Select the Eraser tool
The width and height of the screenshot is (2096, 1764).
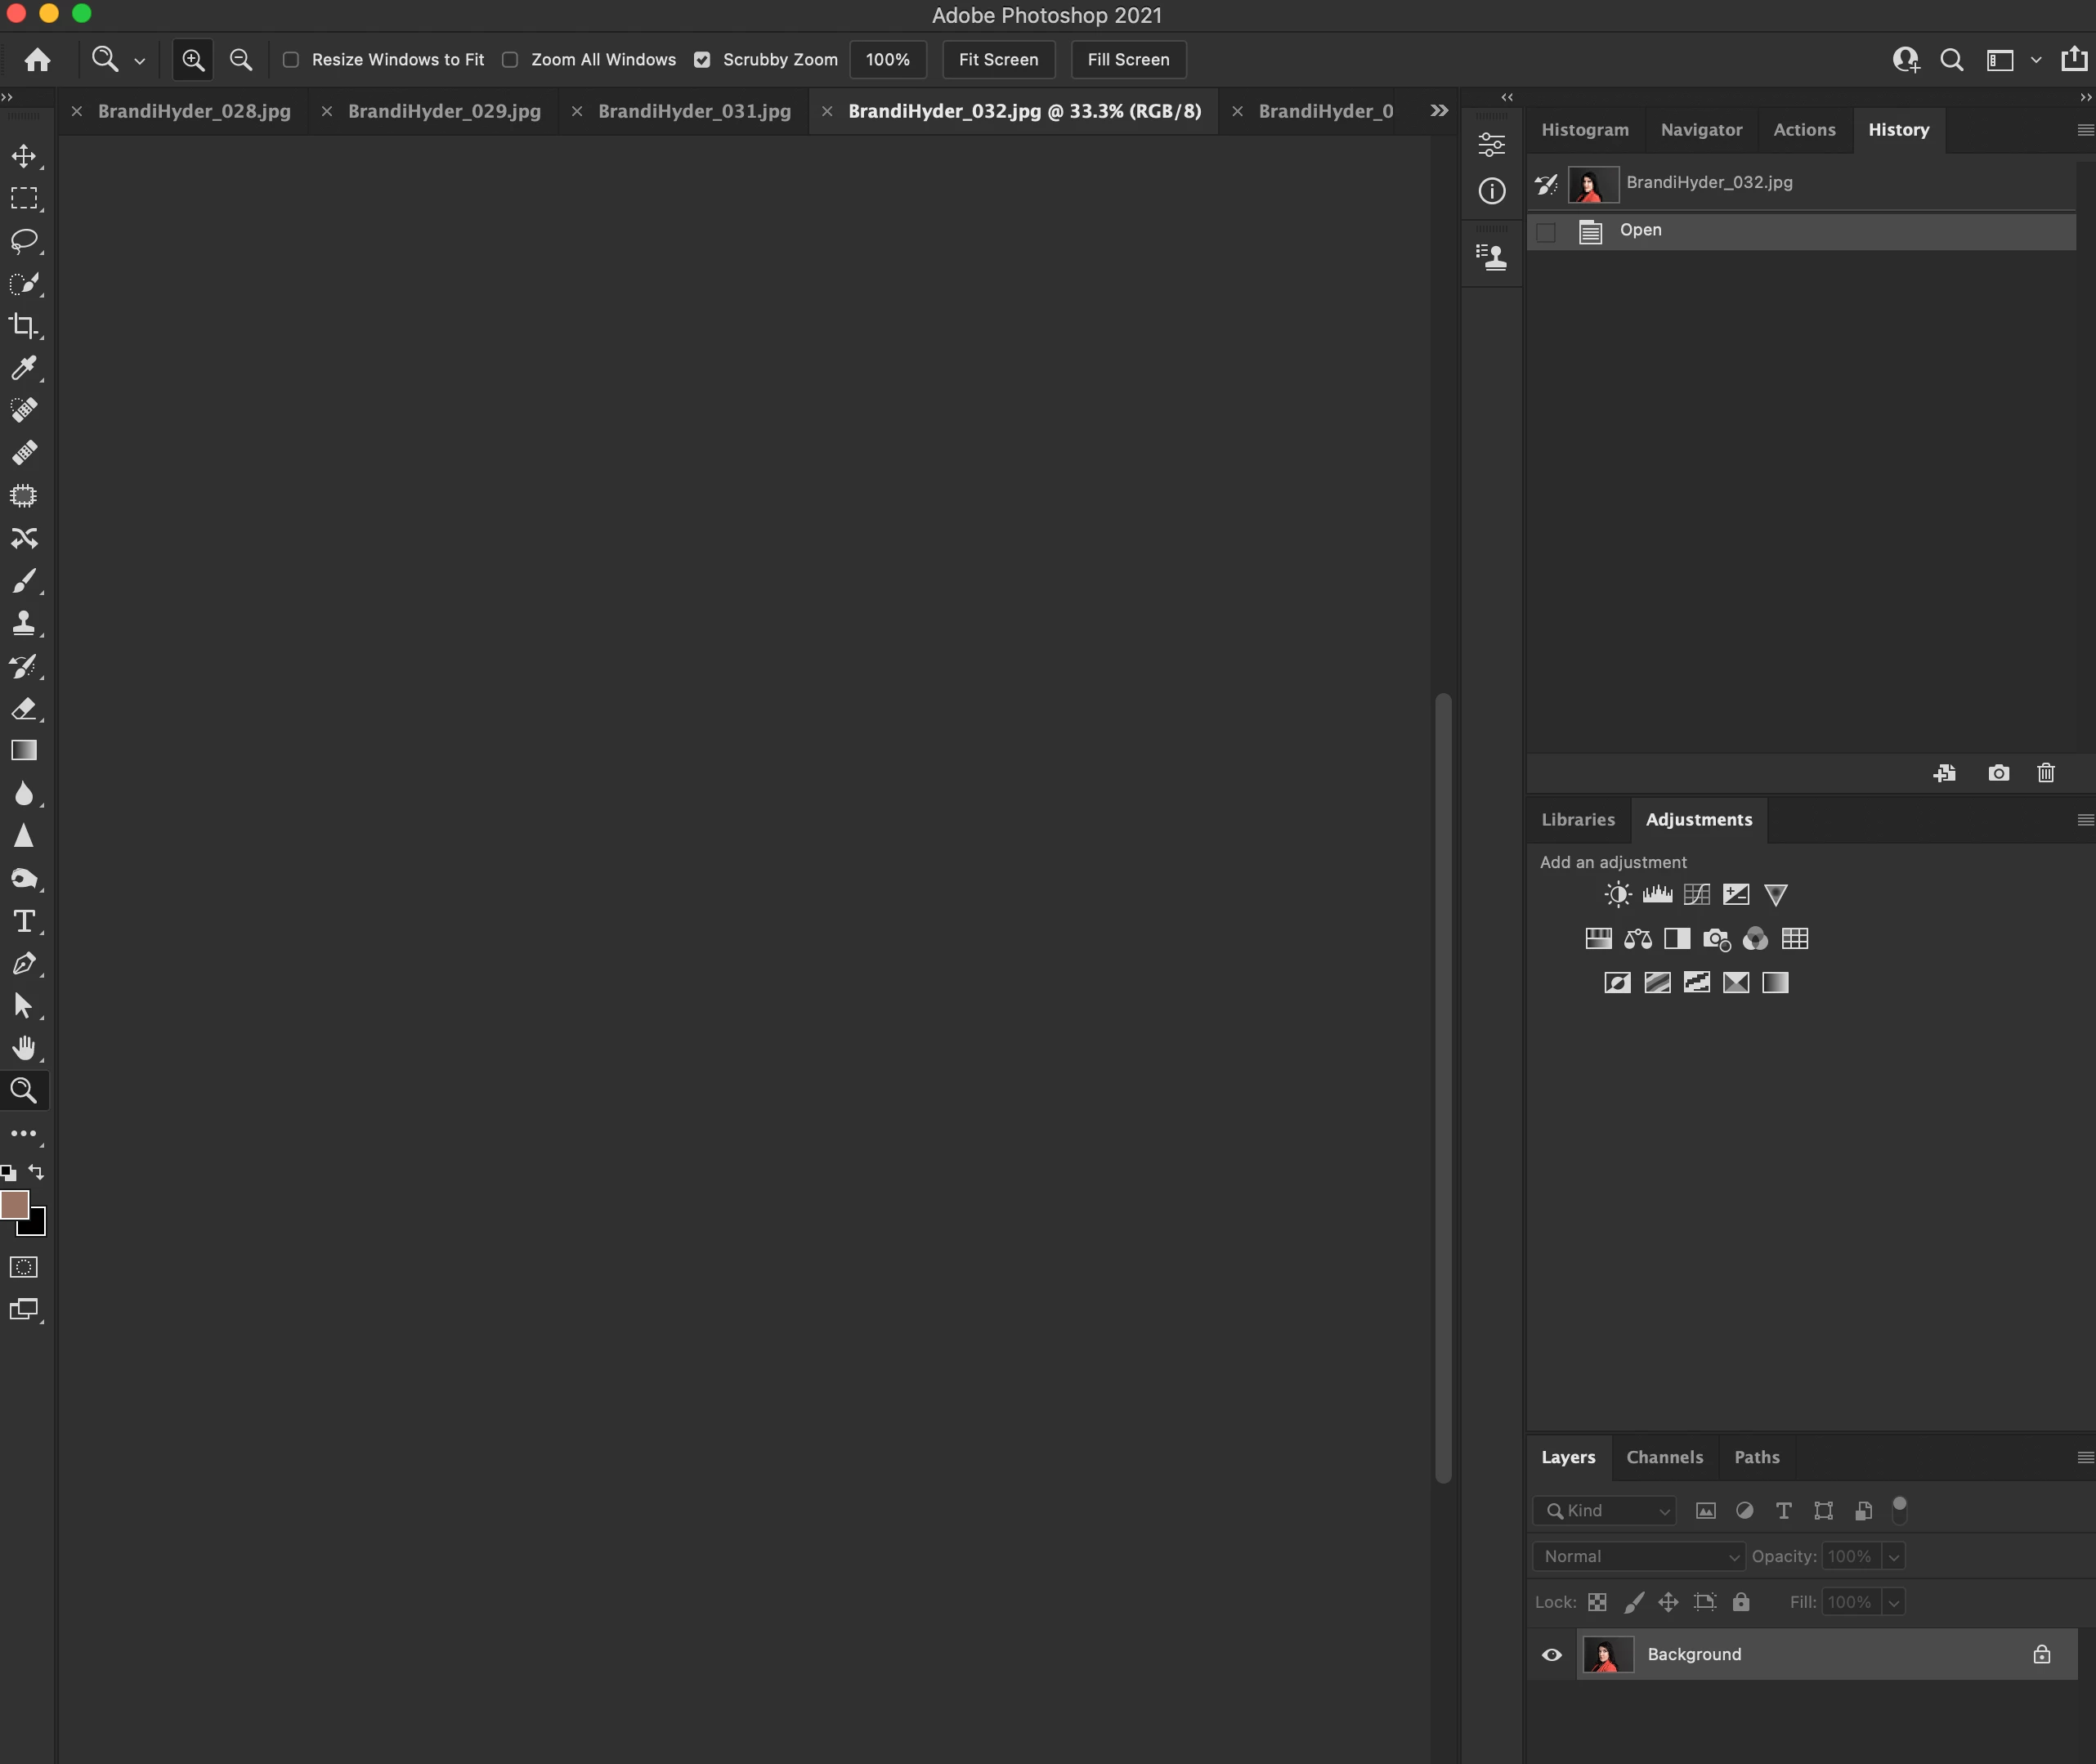tap(24, 709)
